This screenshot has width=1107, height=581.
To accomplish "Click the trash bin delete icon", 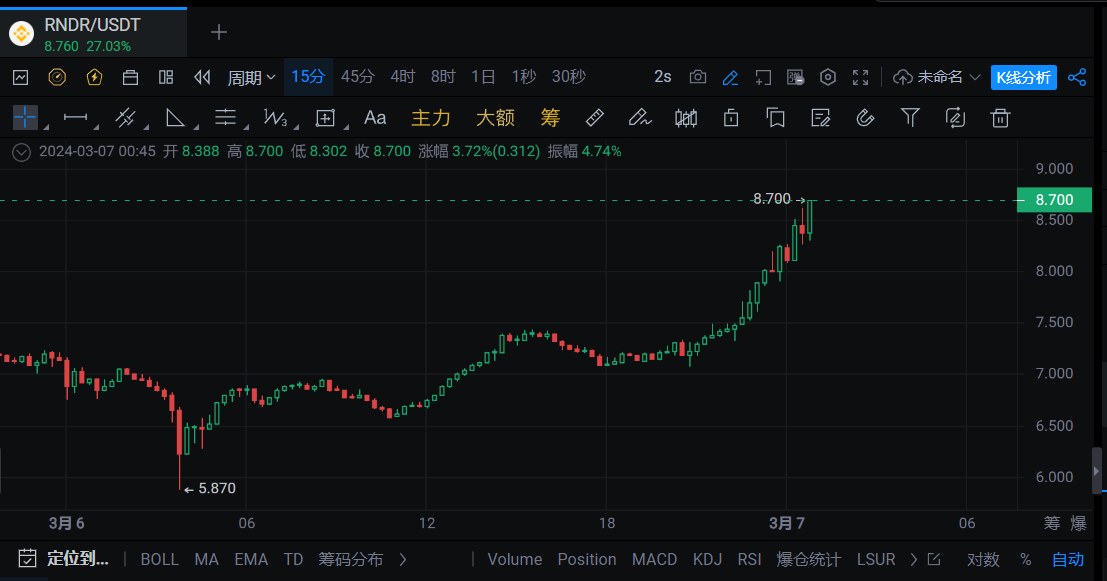I will (x=1000, y=118).
